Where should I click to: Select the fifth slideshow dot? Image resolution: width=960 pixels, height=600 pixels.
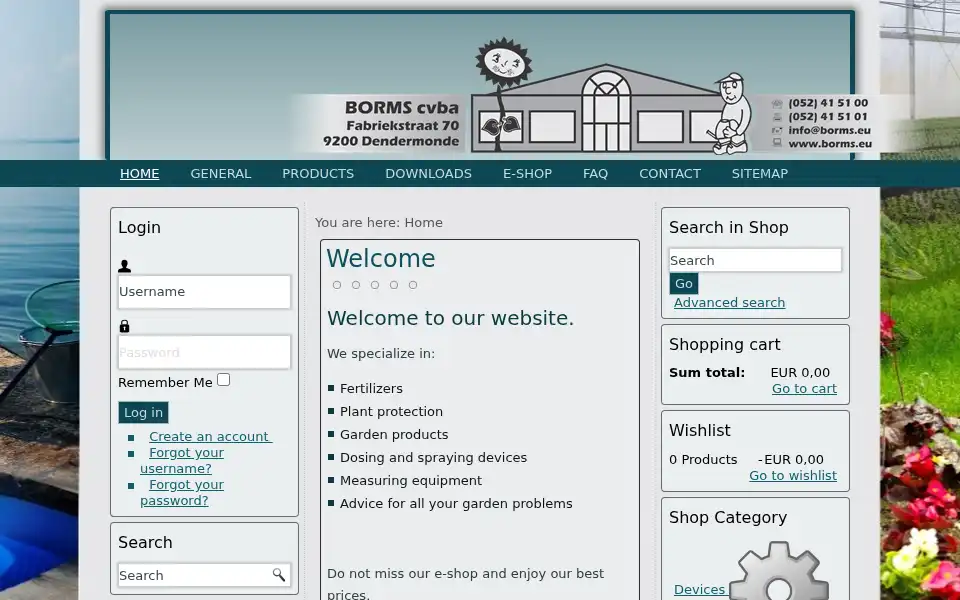coord(413,285)
